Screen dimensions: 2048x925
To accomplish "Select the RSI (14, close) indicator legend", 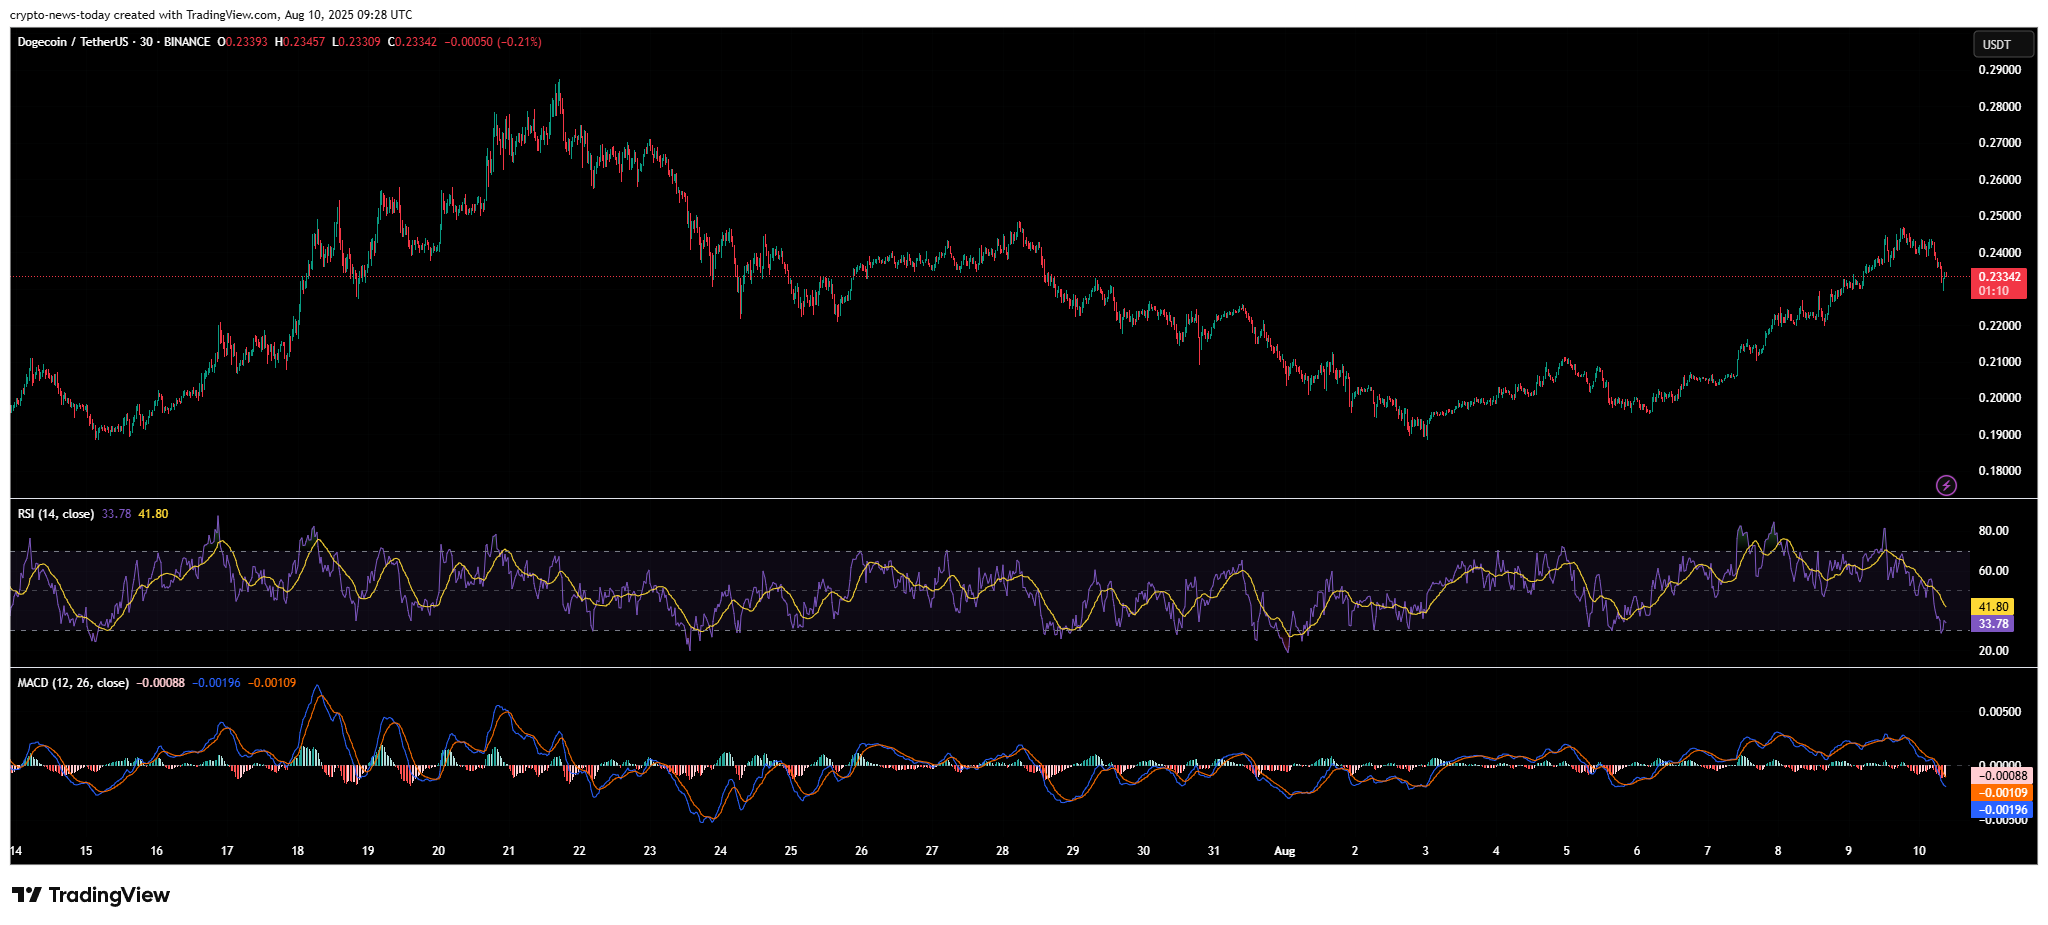I will (56, 514).
